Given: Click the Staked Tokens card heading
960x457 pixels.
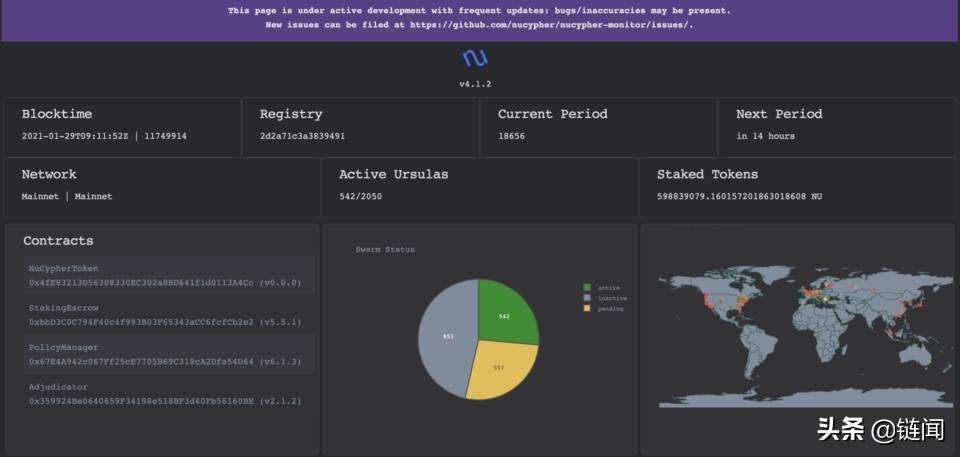Looking at the screenshot, I should pyautogui.click(x=707, y=175).
